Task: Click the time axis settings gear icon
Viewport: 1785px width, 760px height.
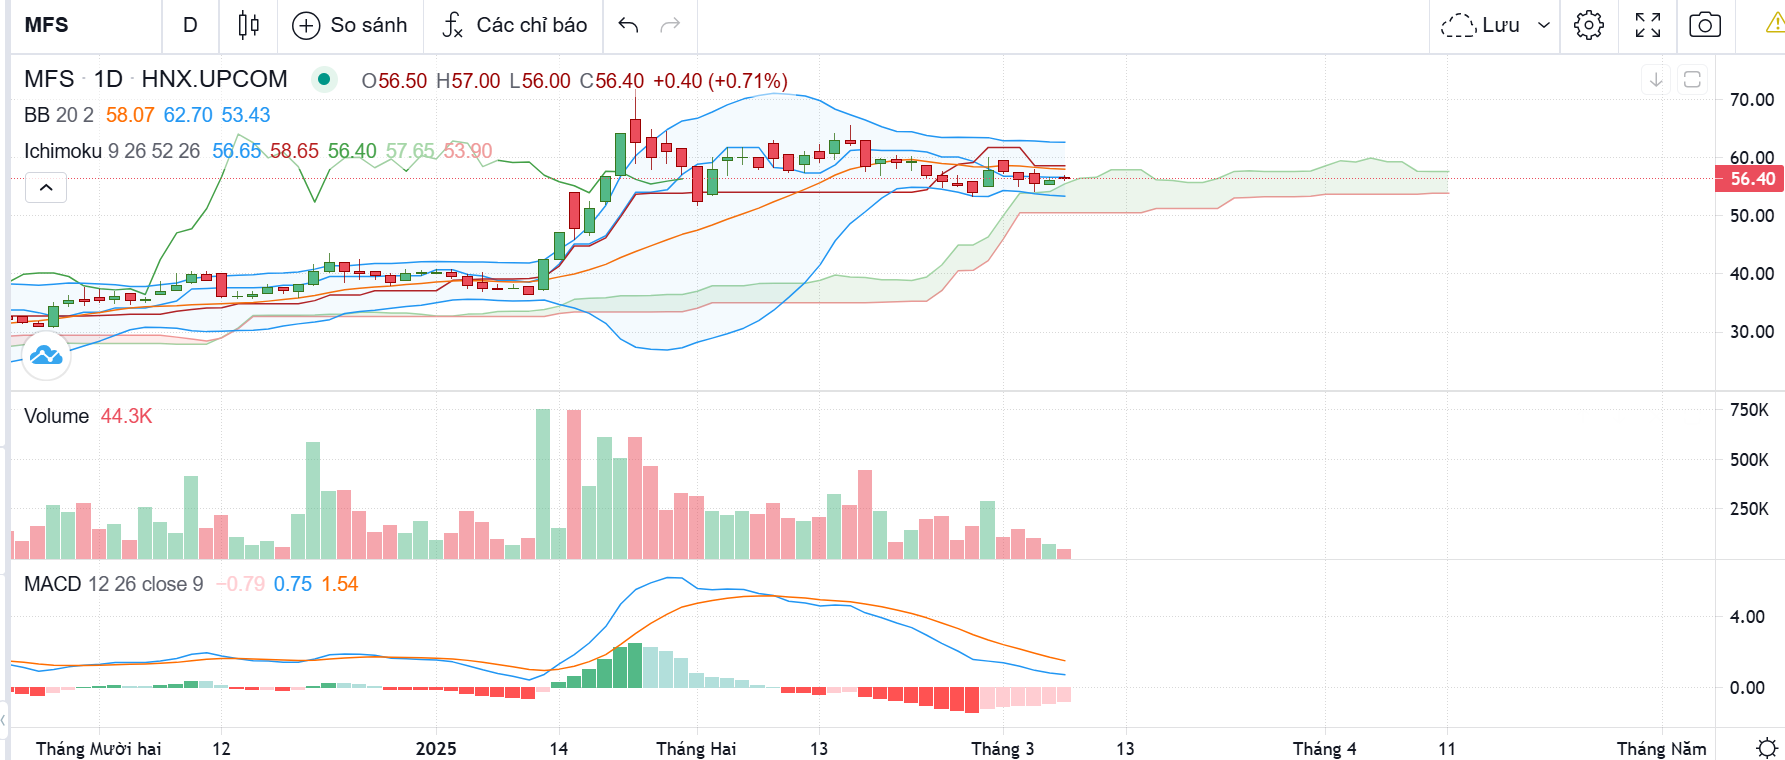Action: 1767,748
